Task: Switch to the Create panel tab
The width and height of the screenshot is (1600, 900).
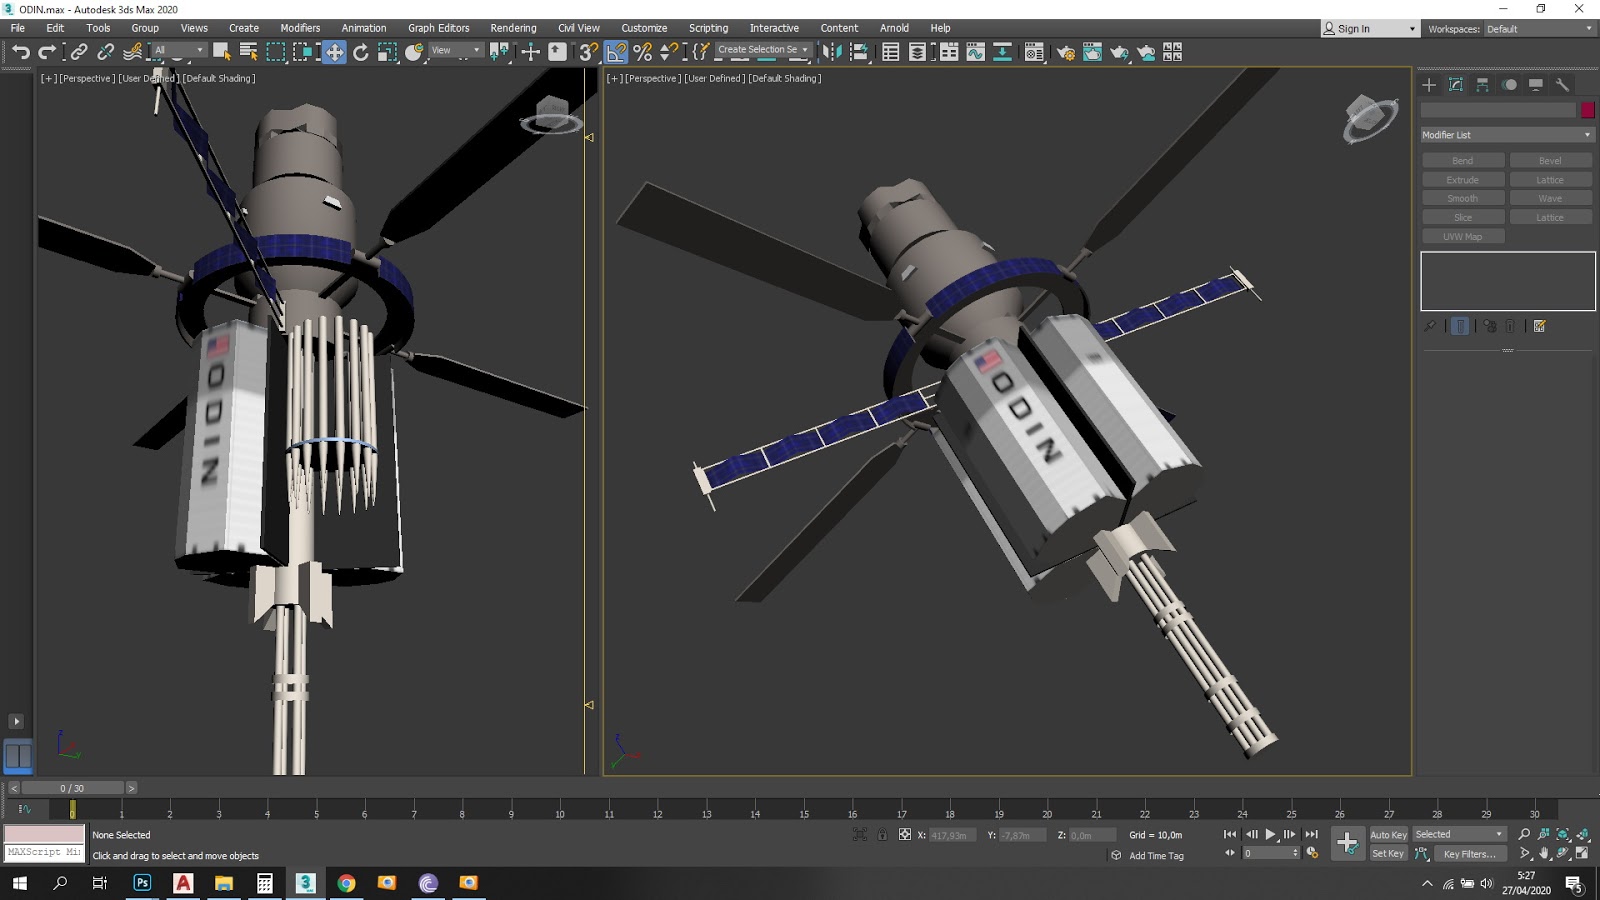Action: click(x=1428, y=85)
